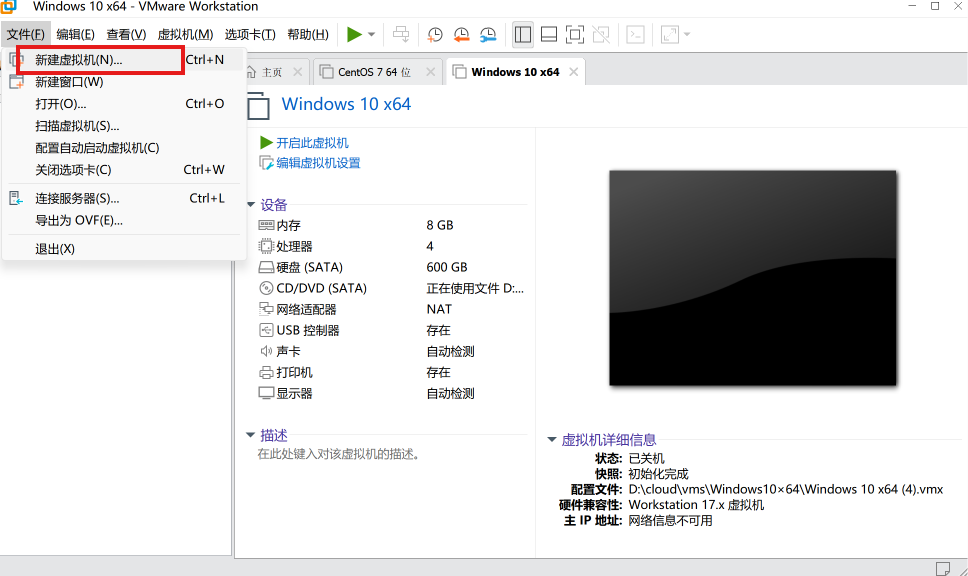Collapse the 设备 section
968x576 pixels.
point(251,204)
